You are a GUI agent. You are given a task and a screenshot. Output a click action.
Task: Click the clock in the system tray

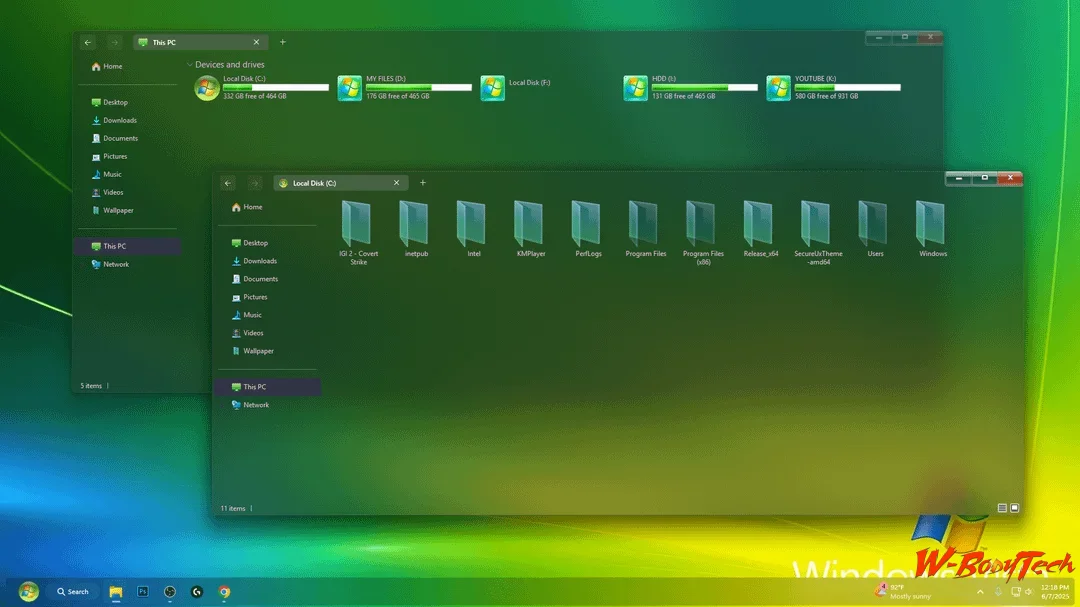(x=1053, y=591)
